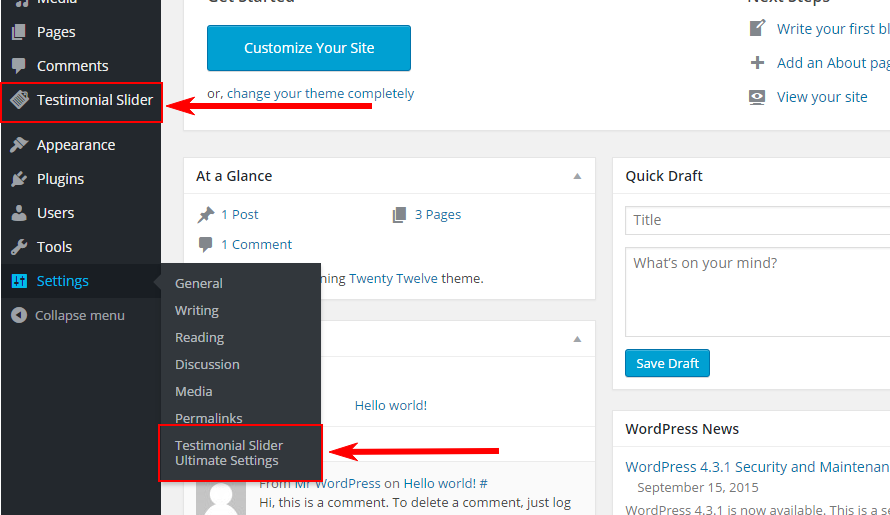Viewport: 890px width, 515px height.
Task: Click the edit icon next to Write your first blog post
Action: point(757,28)
